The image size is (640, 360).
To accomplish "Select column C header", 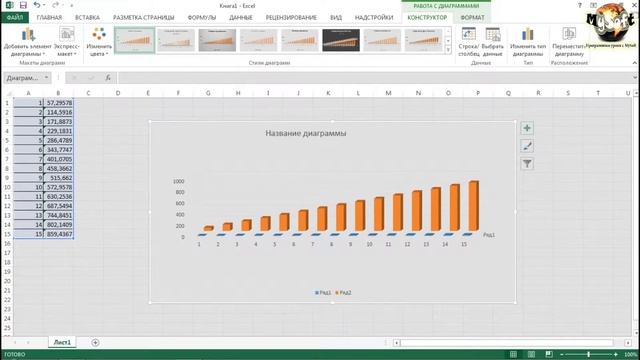I will point(88,93).
